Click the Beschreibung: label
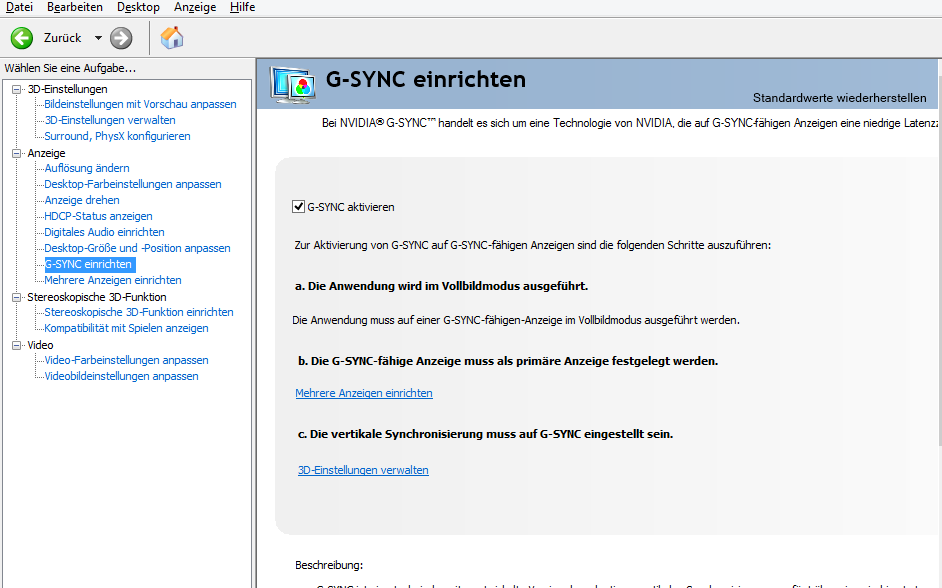The image size is (942, 588). click(x=329, y=565)
